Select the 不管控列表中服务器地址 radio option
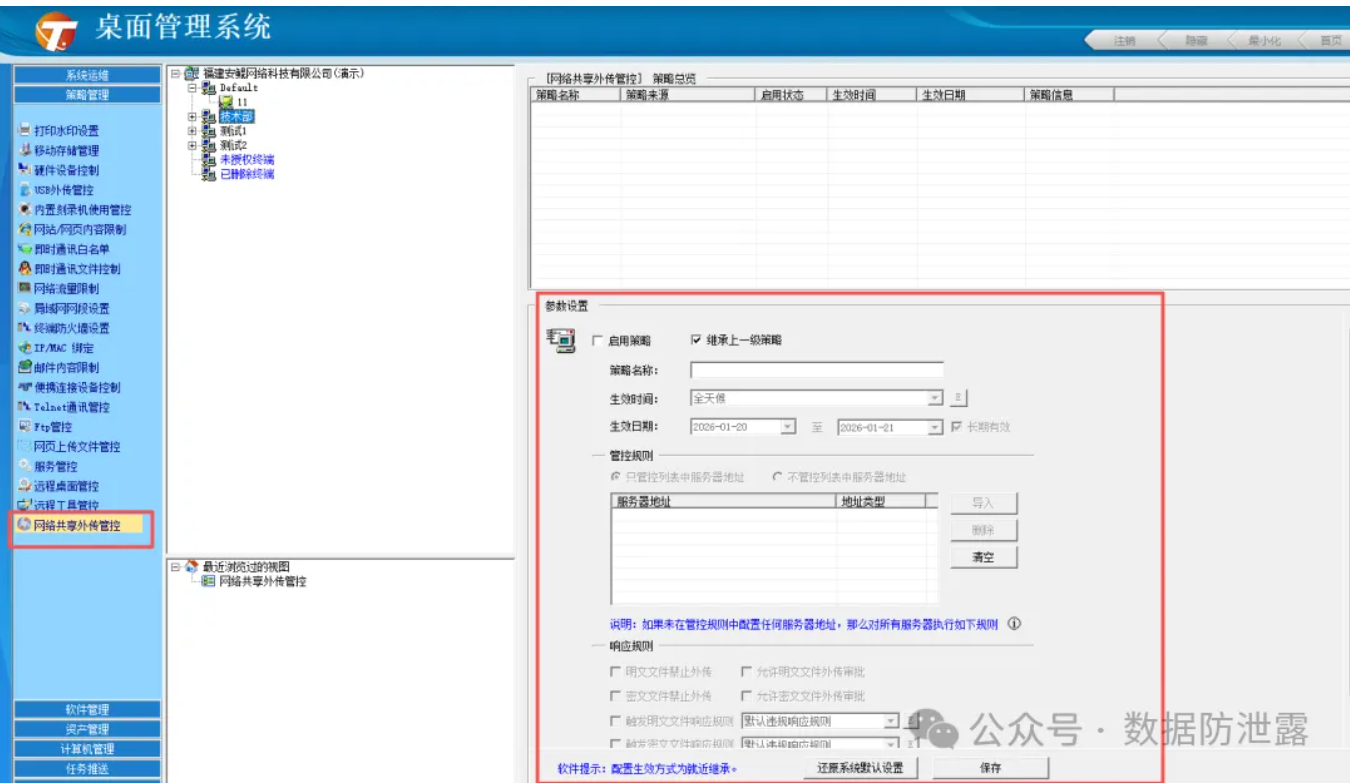Screen dimensions: 1350x784 tap(777, 478)
